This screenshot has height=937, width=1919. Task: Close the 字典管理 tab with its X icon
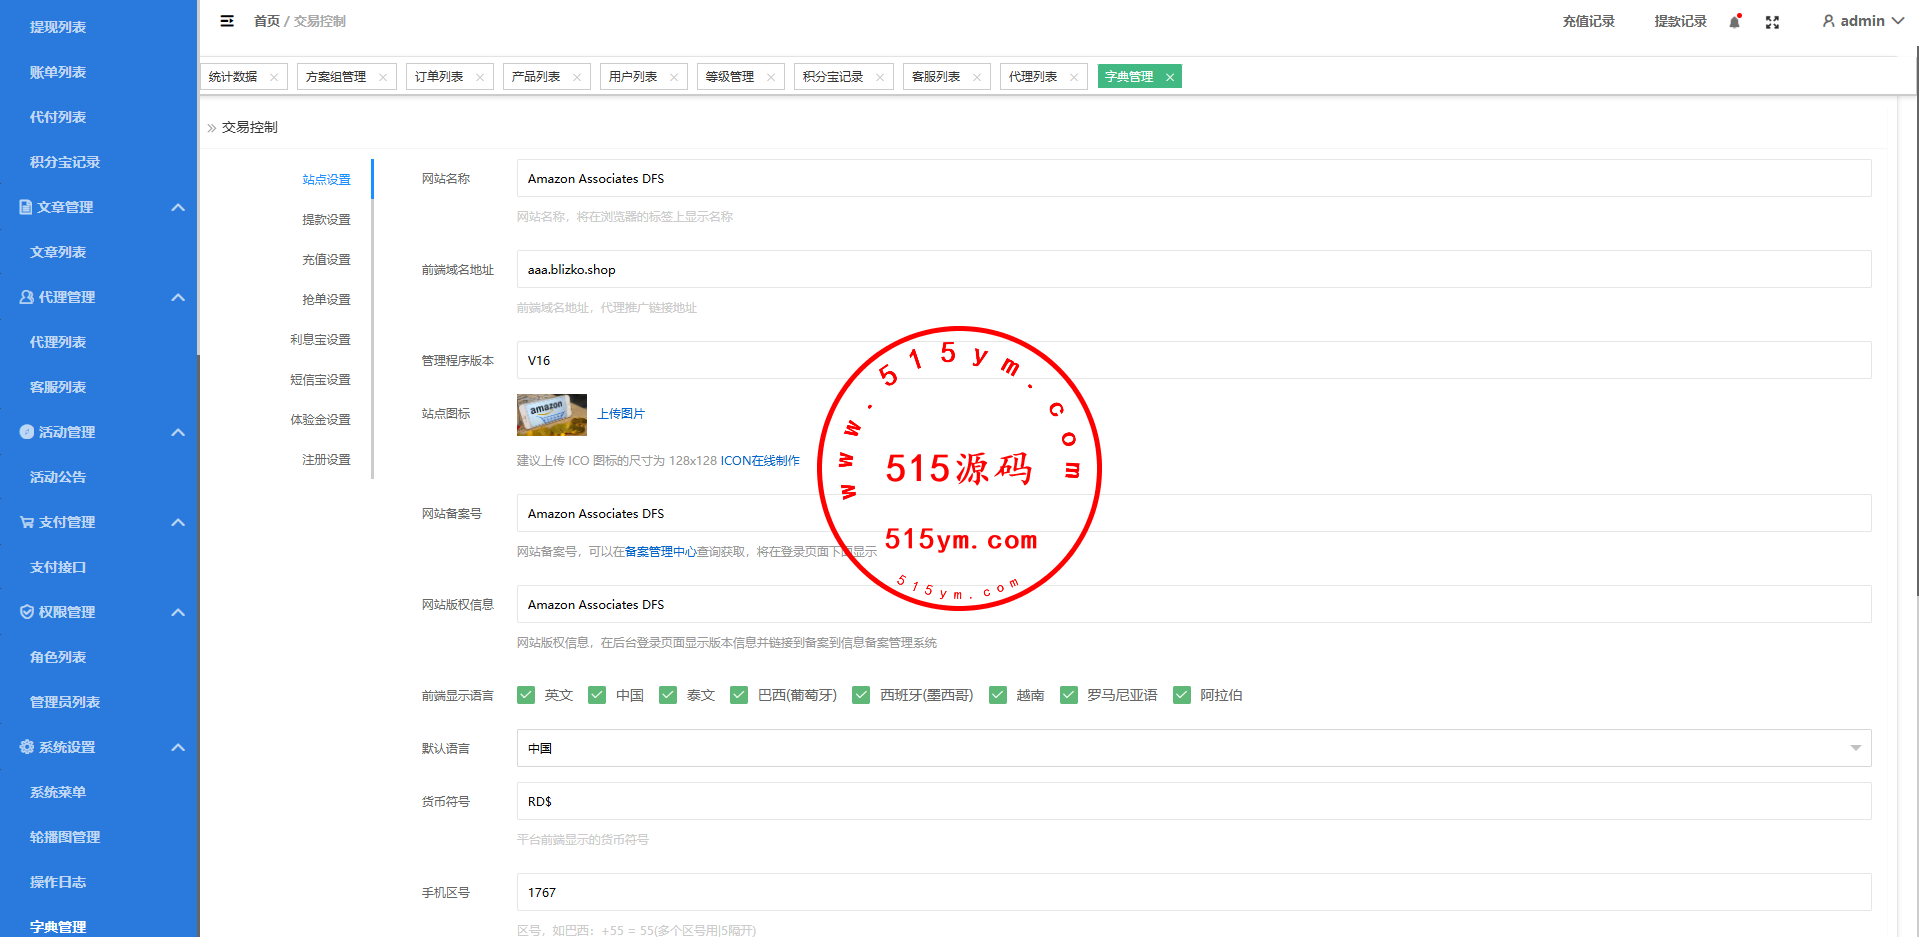click(1169, 77)
